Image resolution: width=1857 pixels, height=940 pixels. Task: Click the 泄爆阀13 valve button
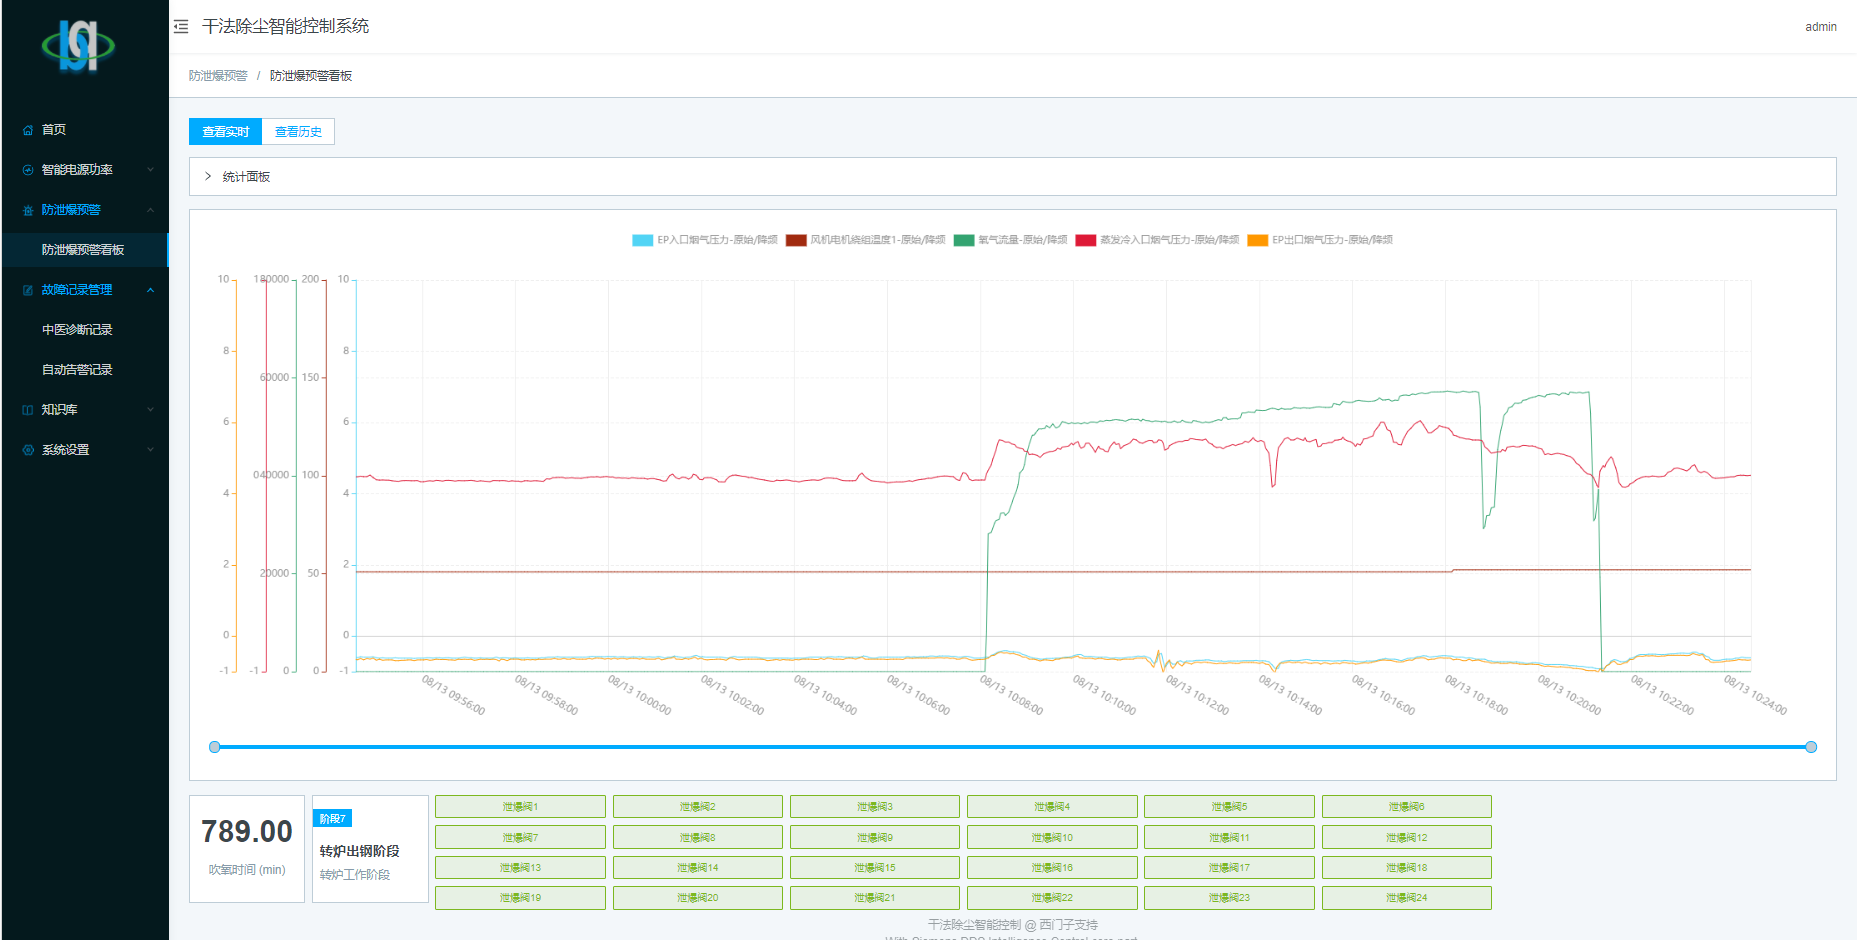tap(520, 868)
